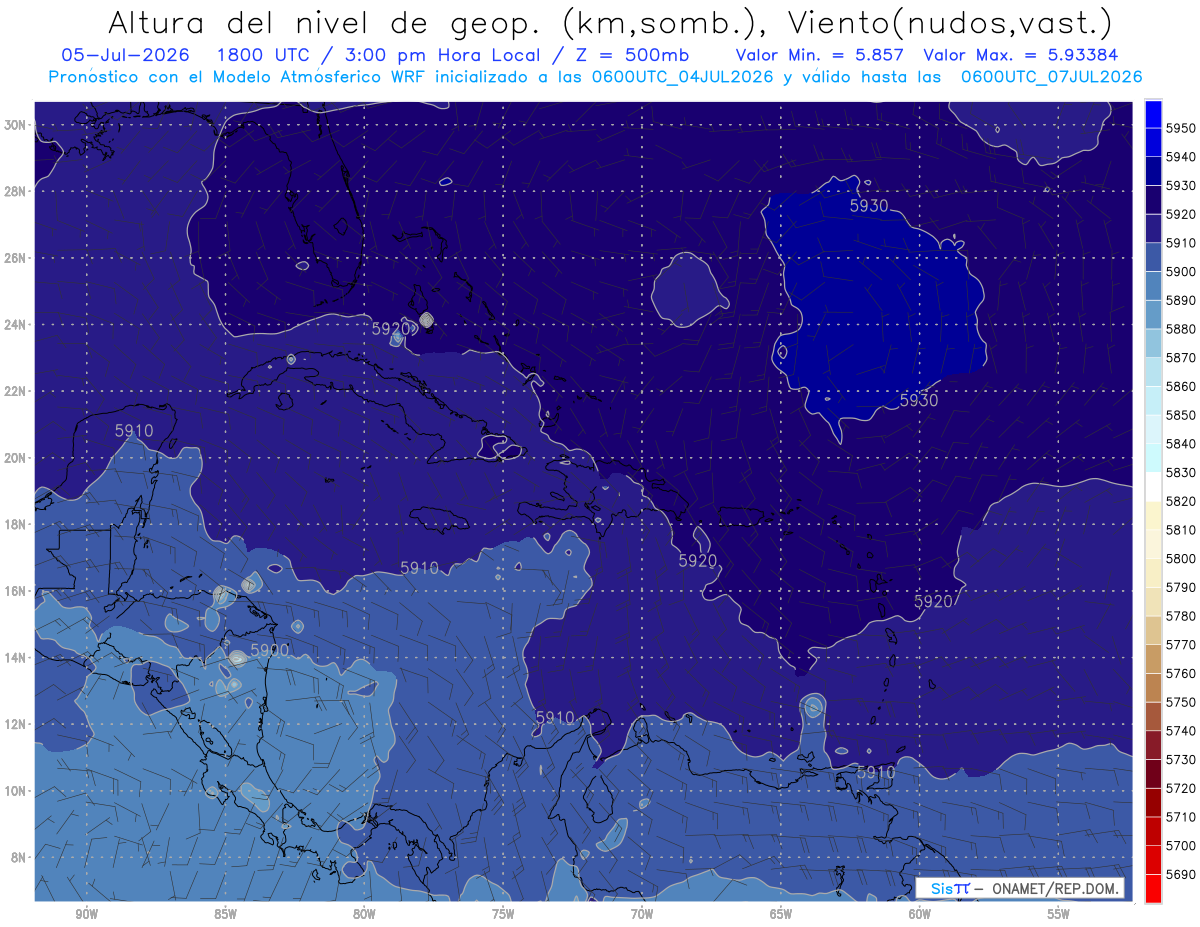Click the white swatch between 5820 and 5830
Viewport: 1200px width, 927px height.
coord(1153,486)
